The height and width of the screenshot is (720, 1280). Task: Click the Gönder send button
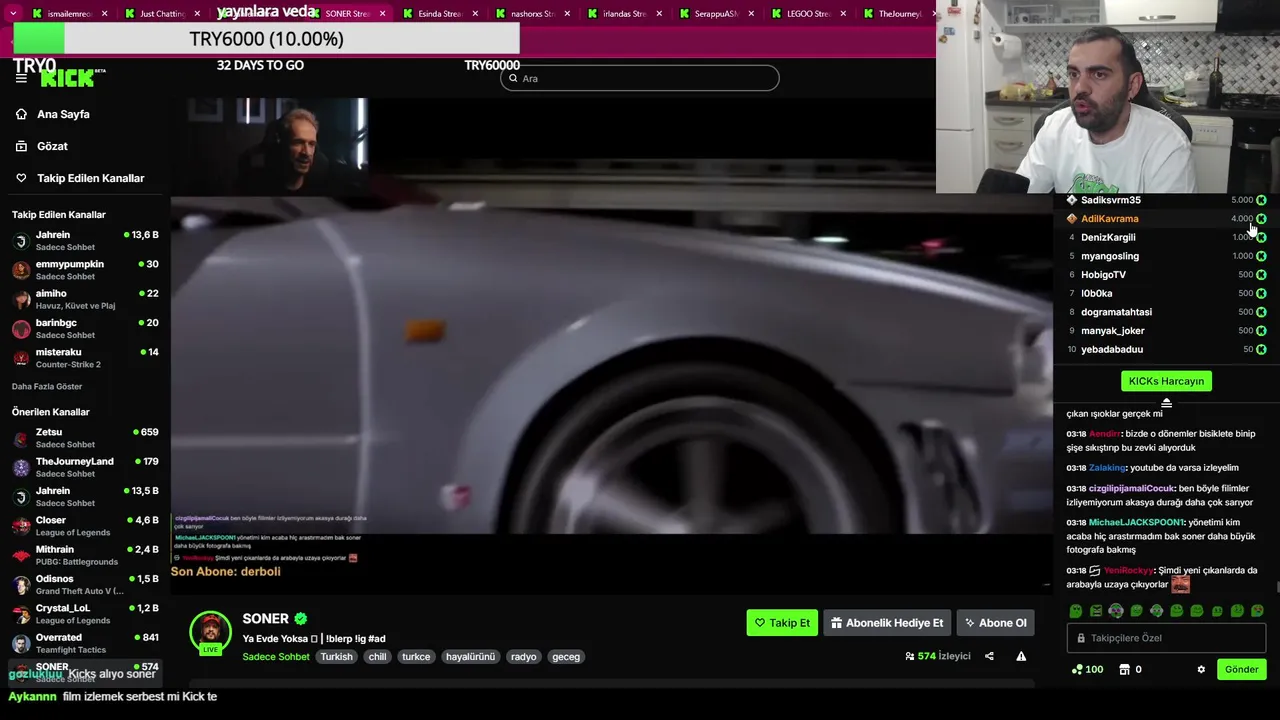click(1242, 669)
